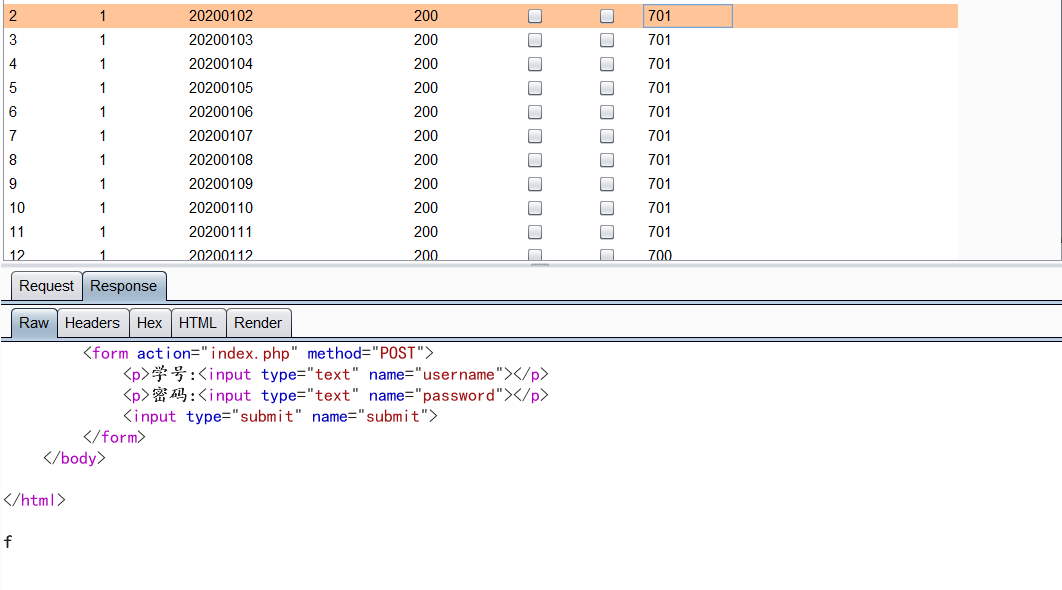Screen dimensions: 1062x590
Task: Click "index.php" in the form action
Action: pos(250,354)
